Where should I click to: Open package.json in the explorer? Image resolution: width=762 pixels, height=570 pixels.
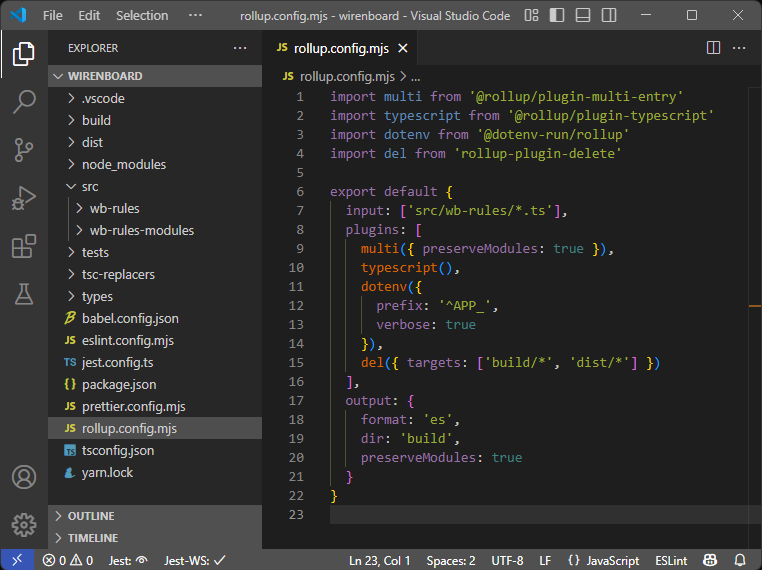(x=118, y=384)
